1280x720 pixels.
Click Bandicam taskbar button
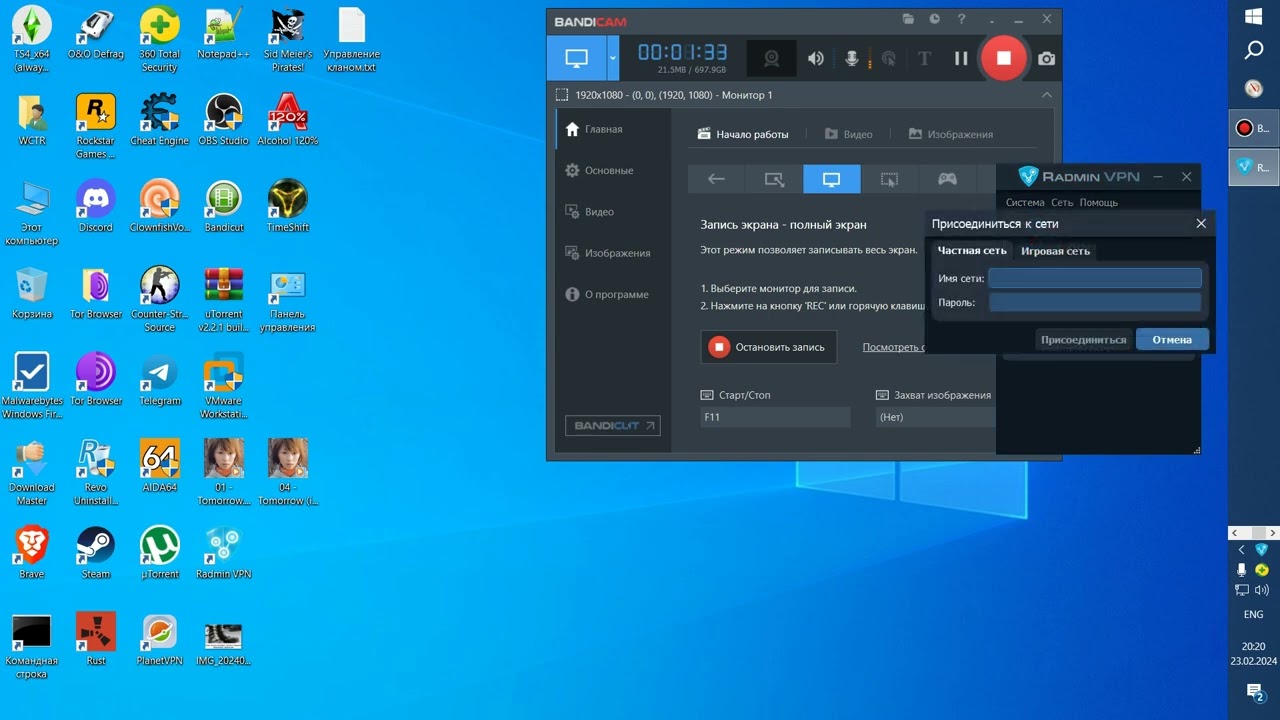click(x=1254, y=128)
